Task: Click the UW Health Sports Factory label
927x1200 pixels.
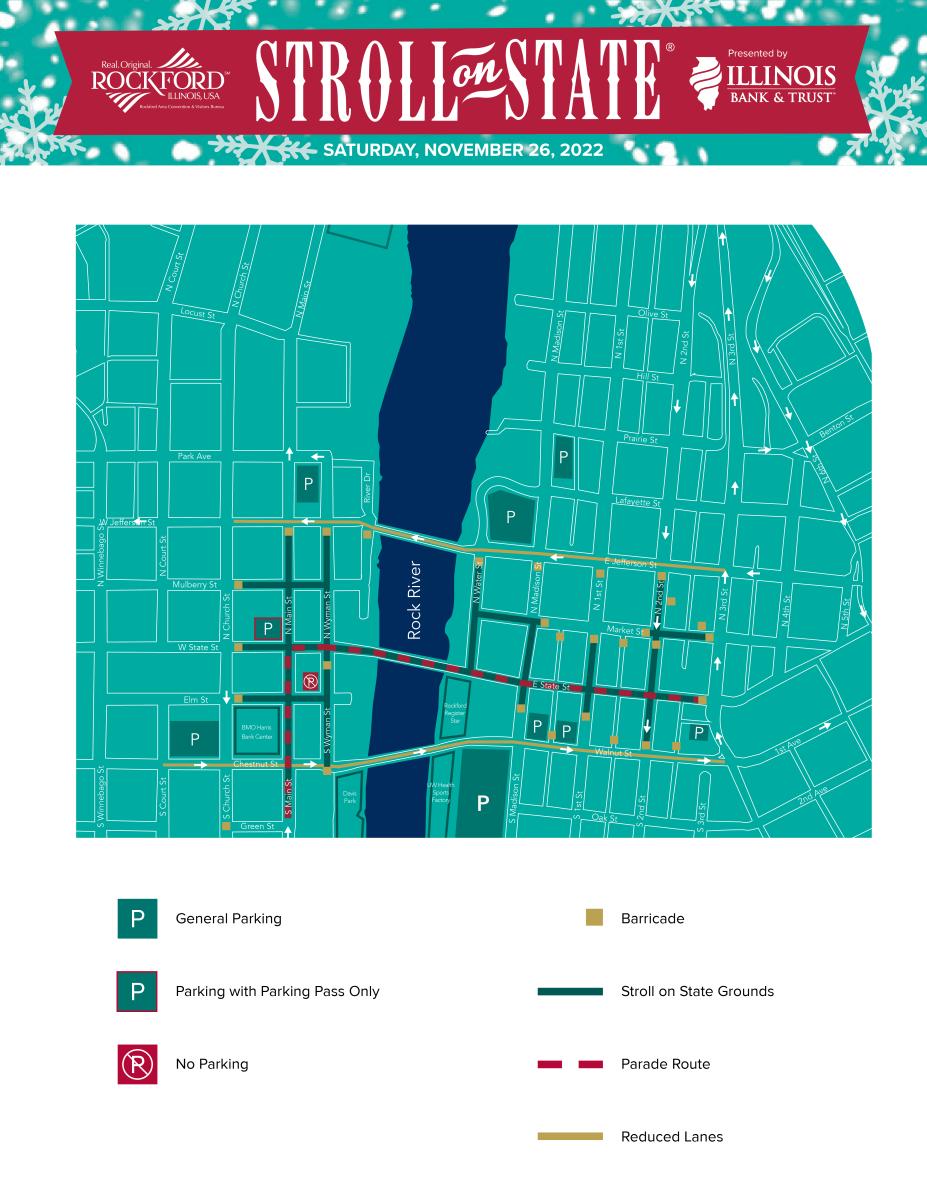Action: pos(441,793)
